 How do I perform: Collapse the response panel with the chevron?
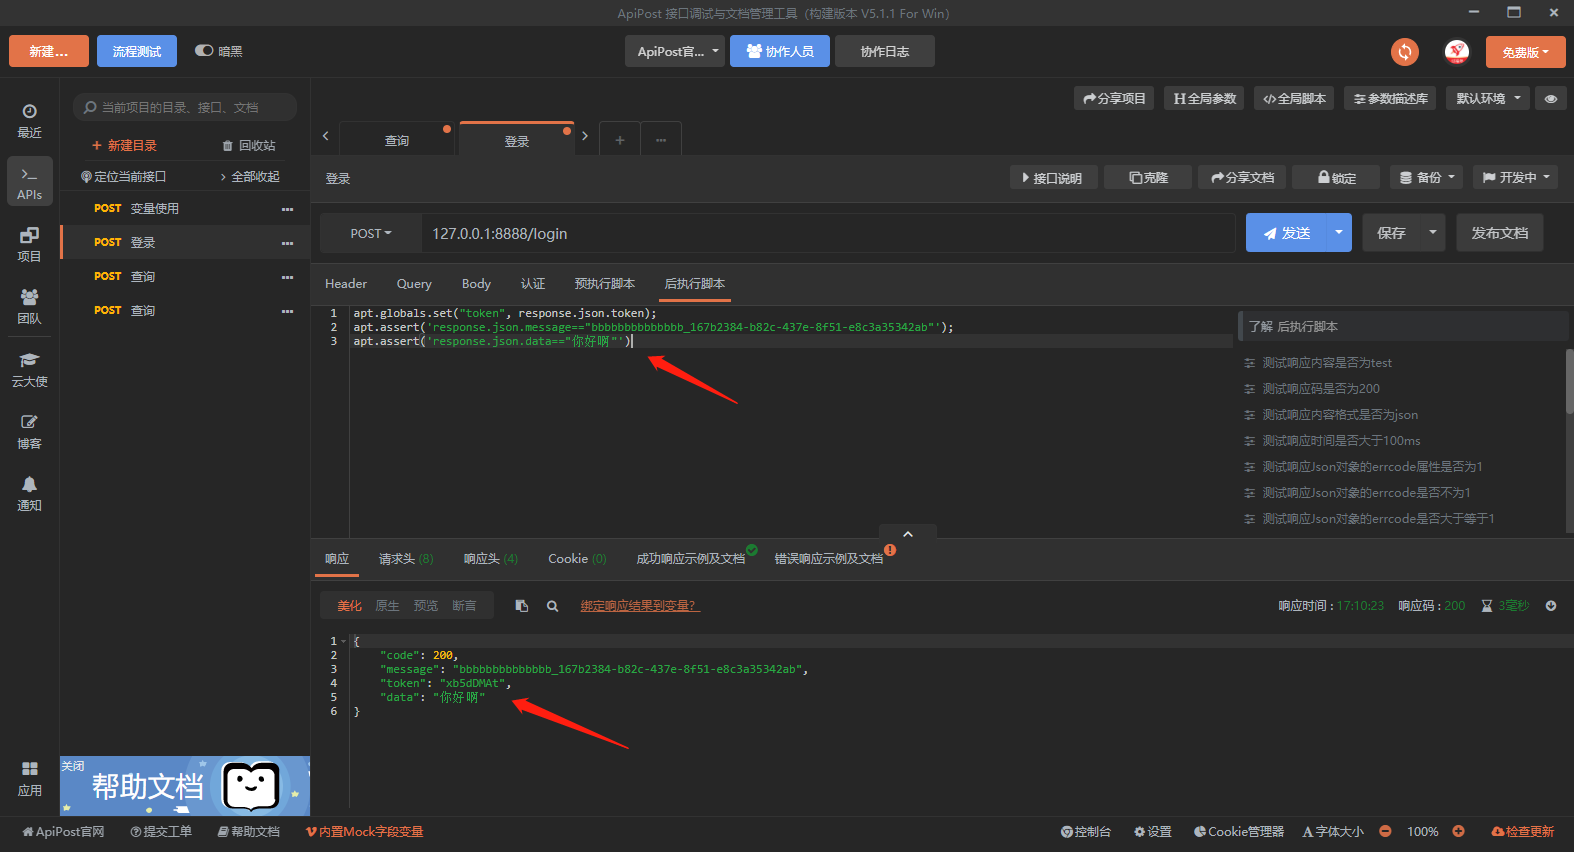coord(908,534)
